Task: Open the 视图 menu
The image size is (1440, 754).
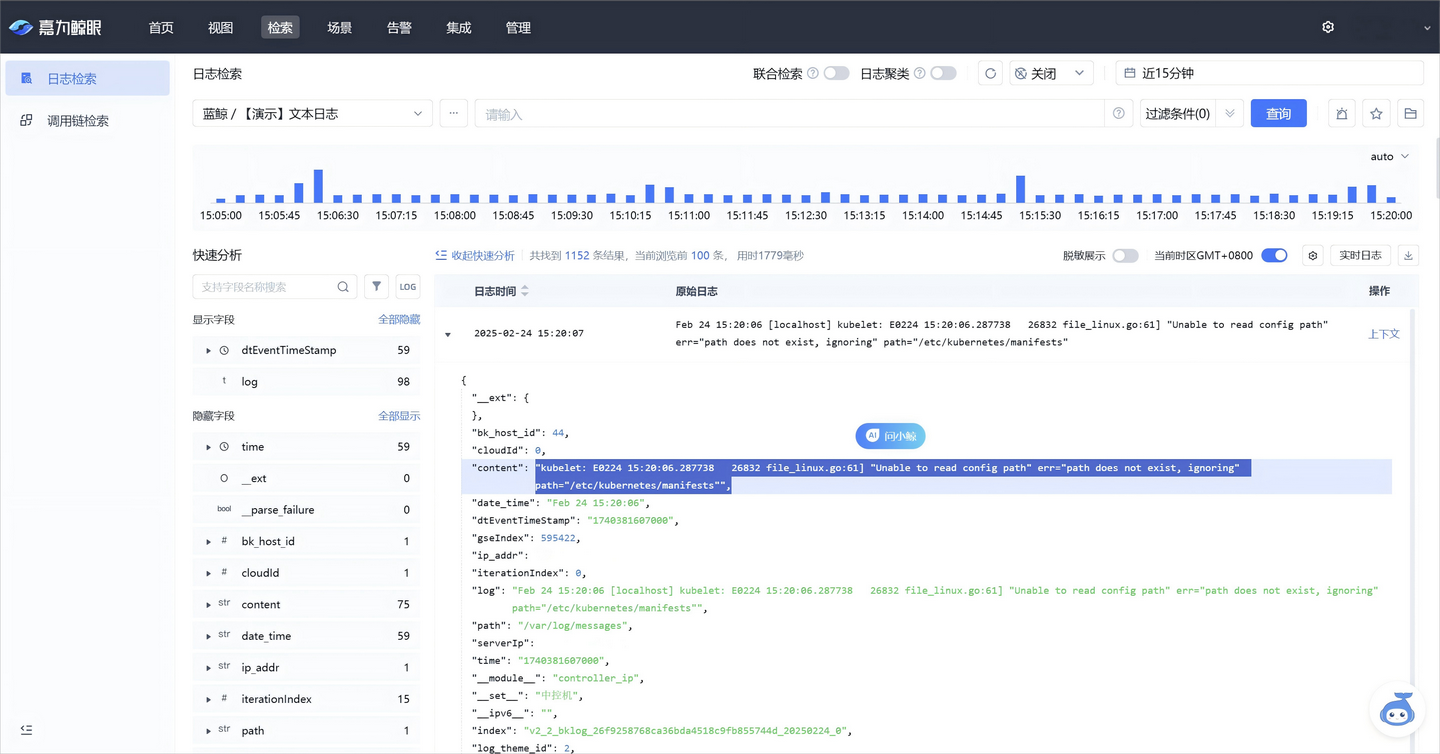Action: [220, 28]
